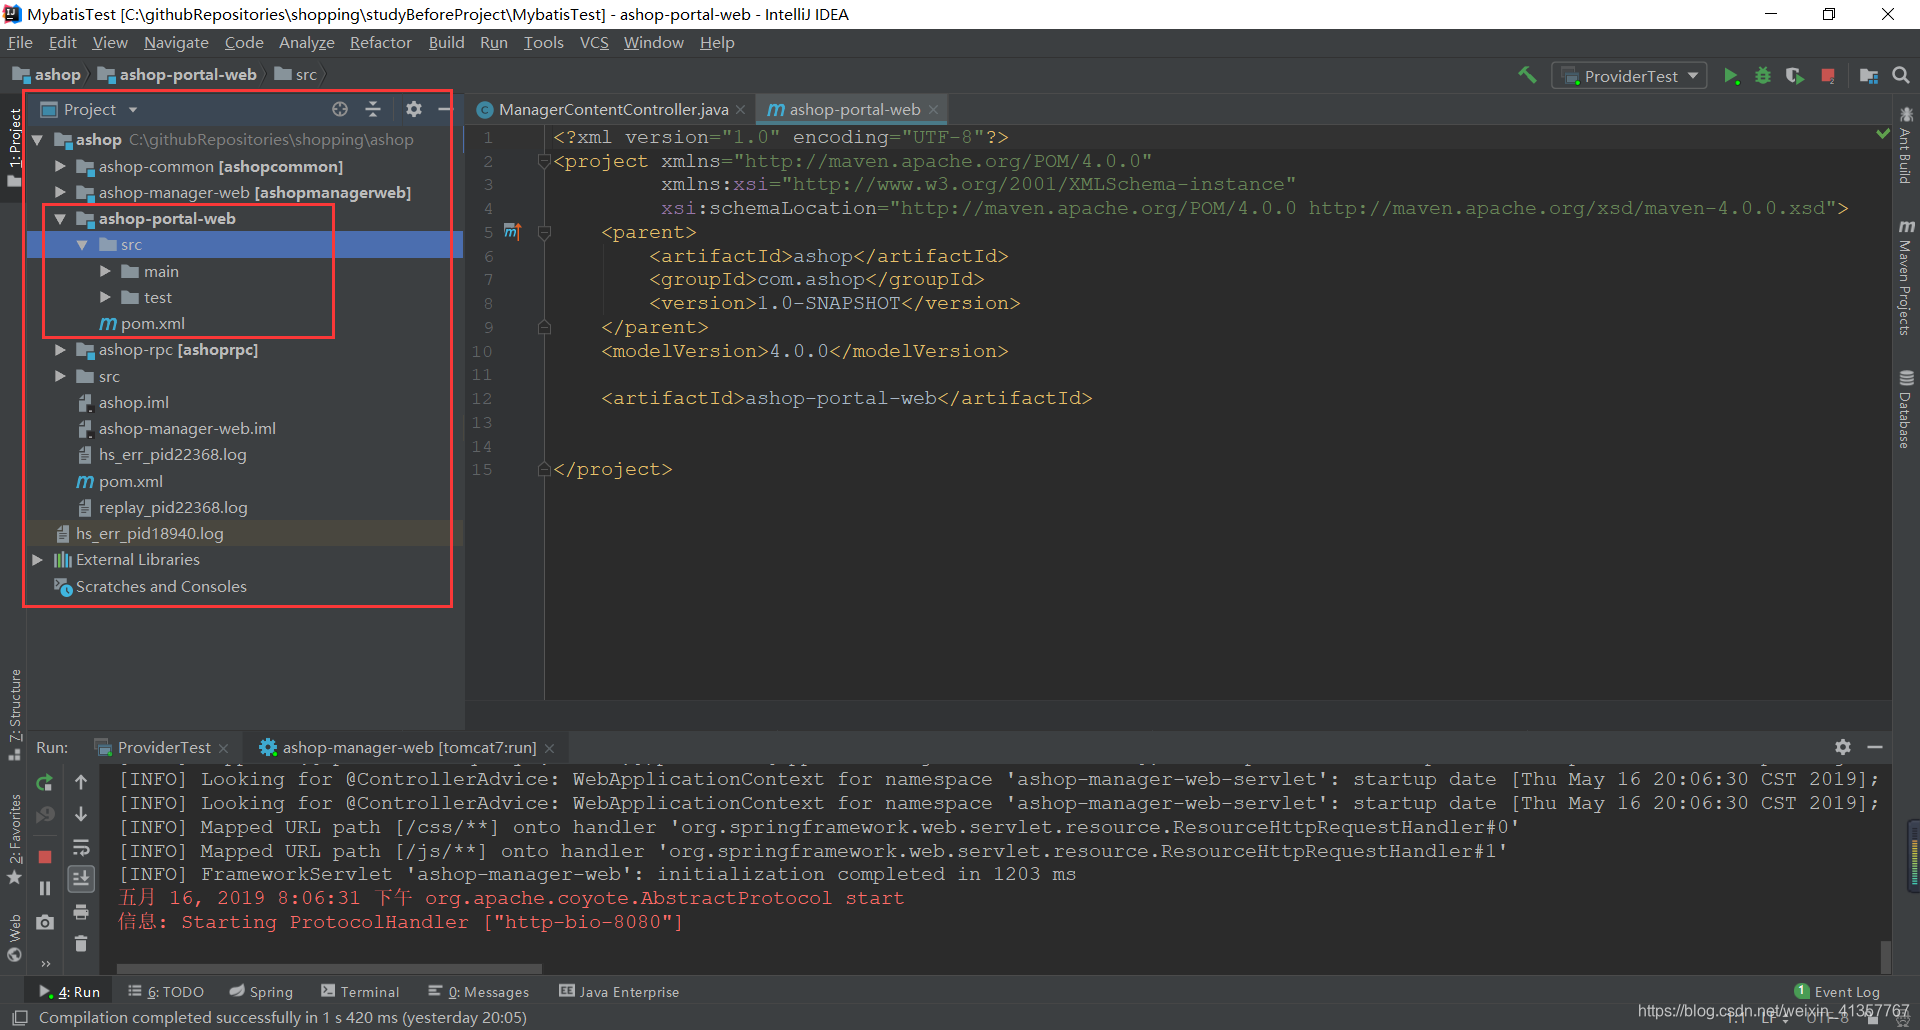Switch to ManagerContentController.java tab
The height and width of the screenshot is (1030, 1920).
tap(612, 109)
